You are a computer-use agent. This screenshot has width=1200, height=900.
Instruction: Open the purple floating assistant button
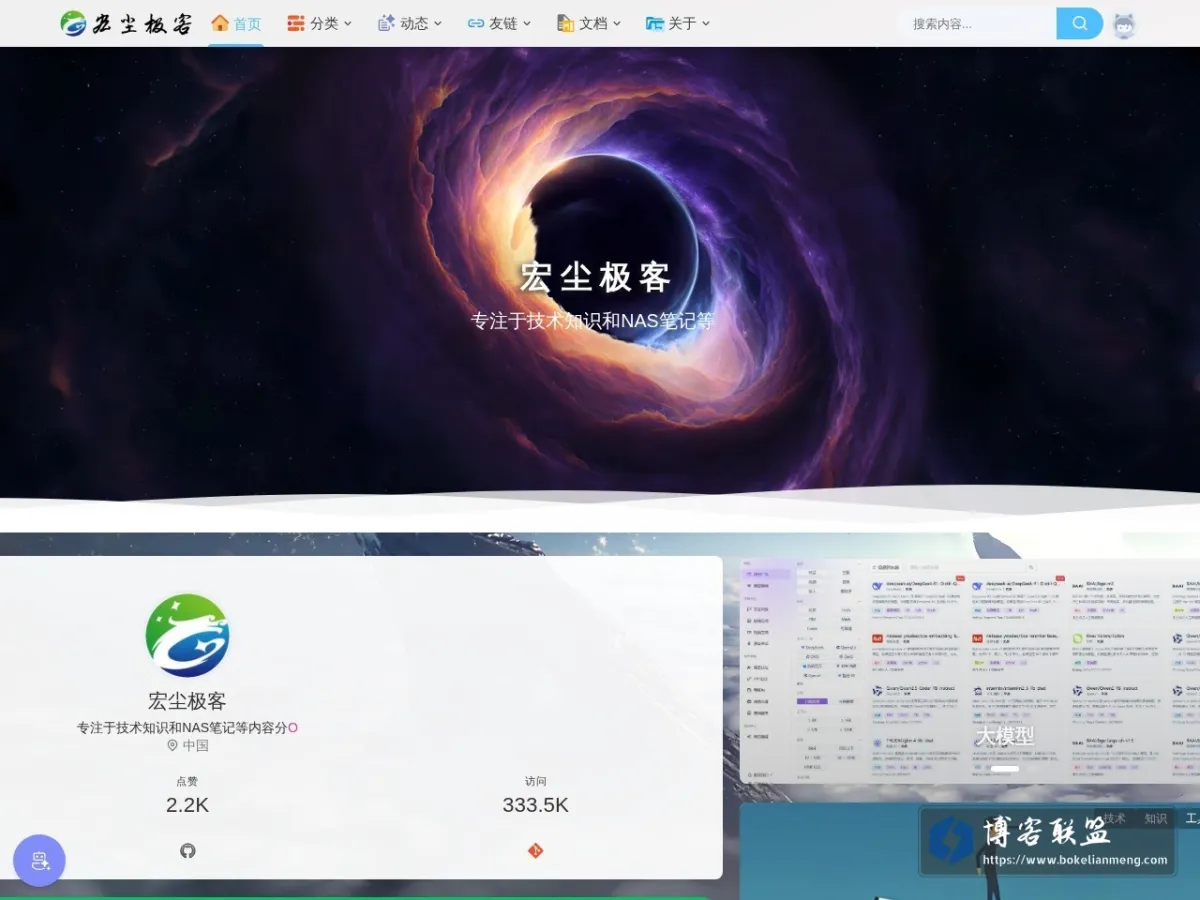click(x=39, y=860)
